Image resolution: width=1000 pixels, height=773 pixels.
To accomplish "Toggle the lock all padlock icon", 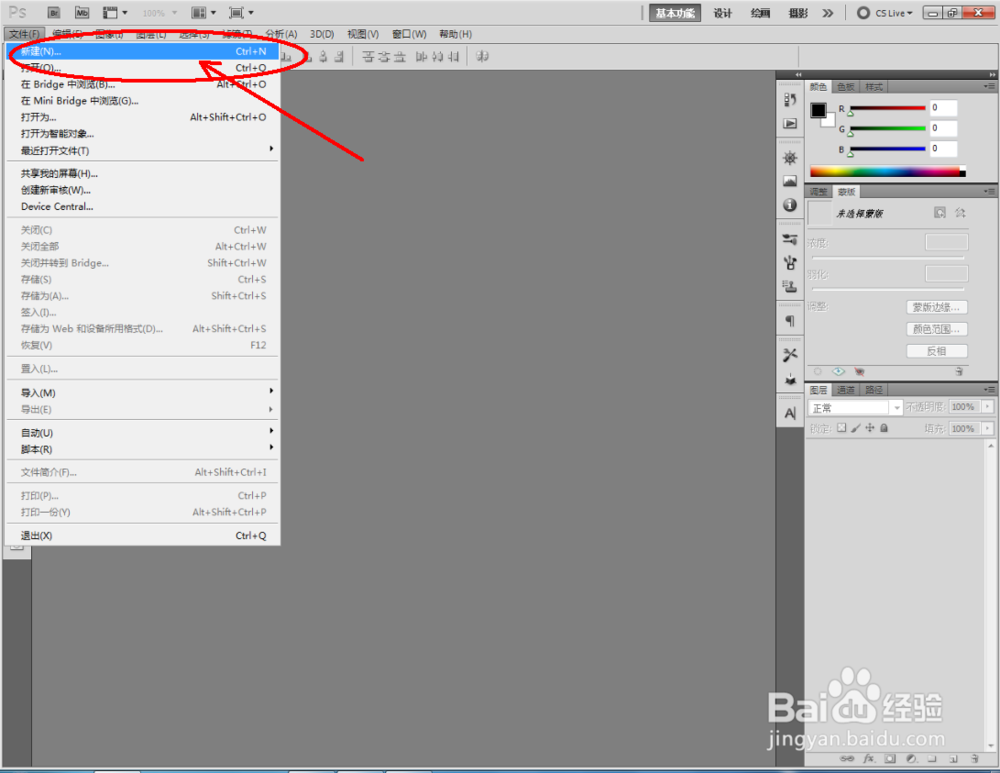I will tap(884, 428).
